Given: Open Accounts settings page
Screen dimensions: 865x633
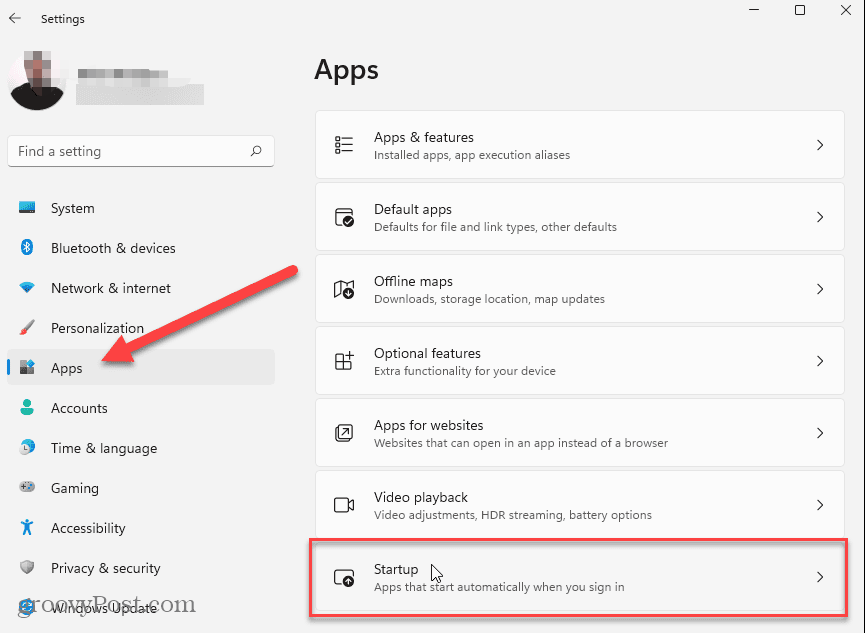Looking at the screenshot, I should point(79,408).
